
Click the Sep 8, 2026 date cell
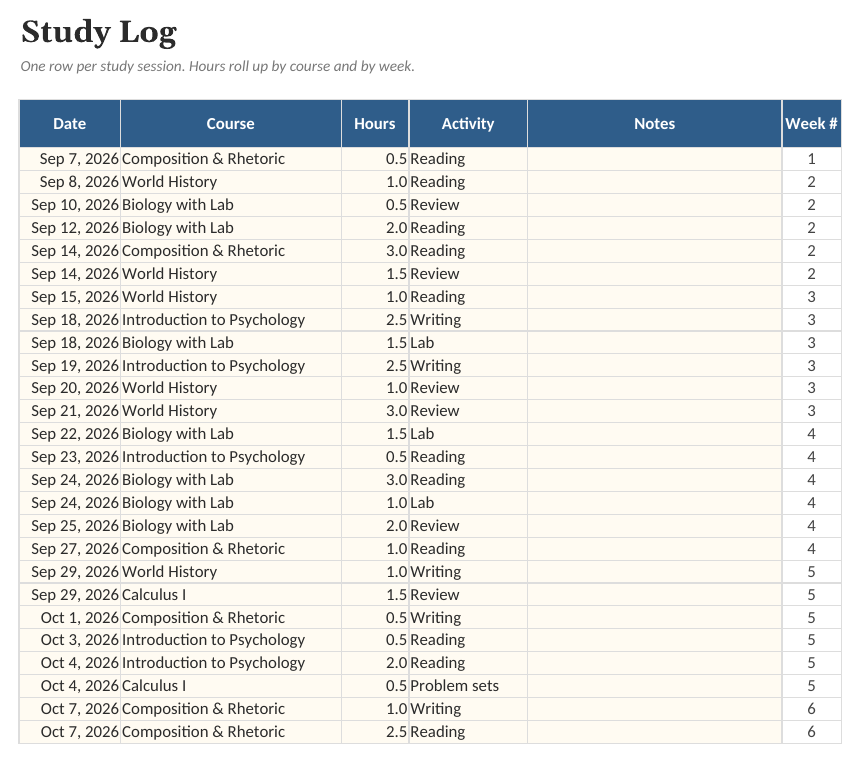(70, 182)
